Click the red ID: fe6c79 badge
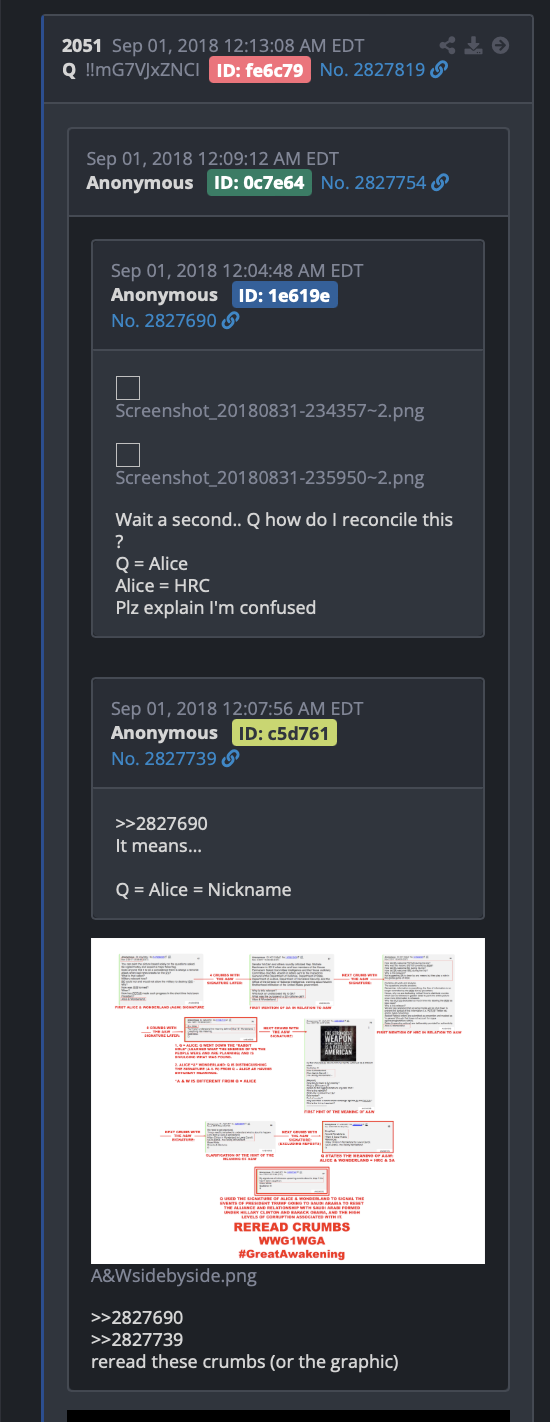550x1422 pixels. 260,69
